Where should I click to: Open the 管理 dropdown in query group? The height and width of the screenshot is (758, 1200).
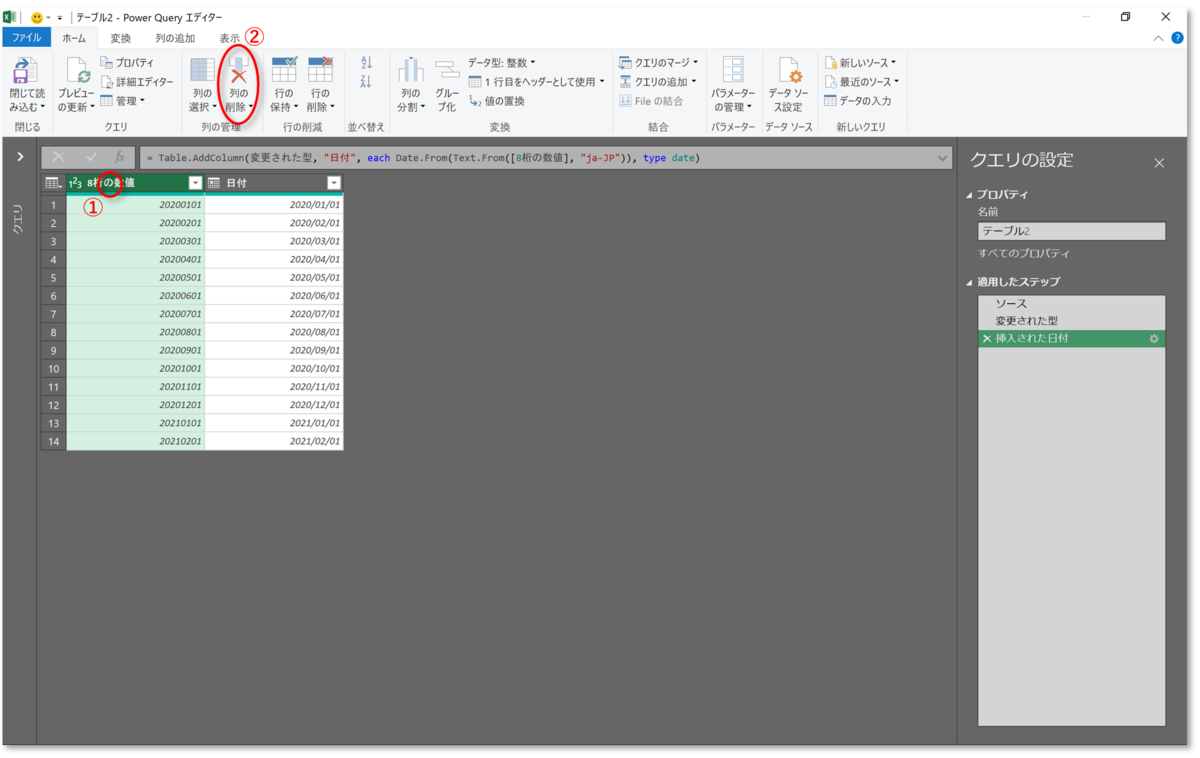122,101
